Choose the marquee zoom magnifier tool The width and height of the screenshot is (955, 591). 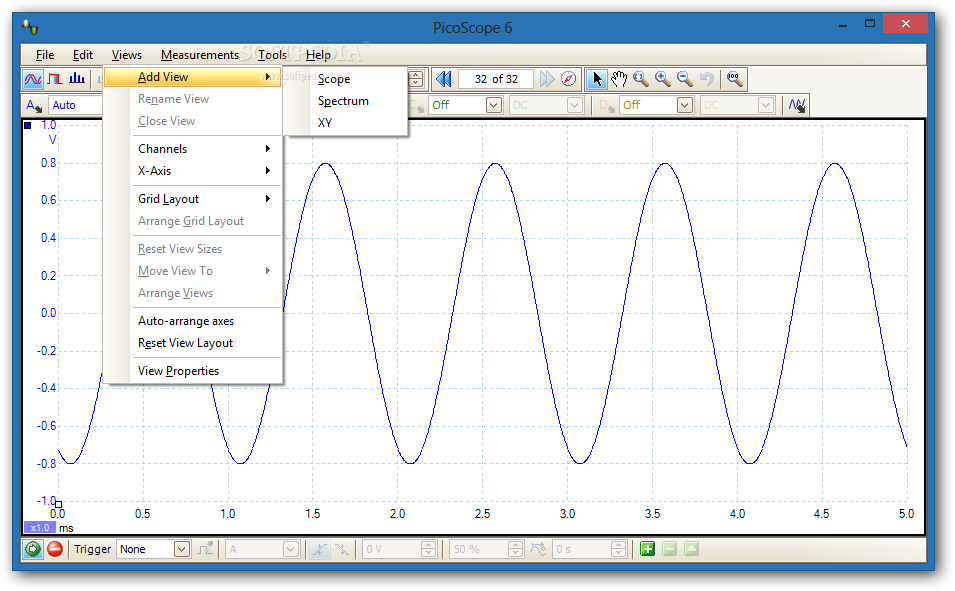pos(641,79)
